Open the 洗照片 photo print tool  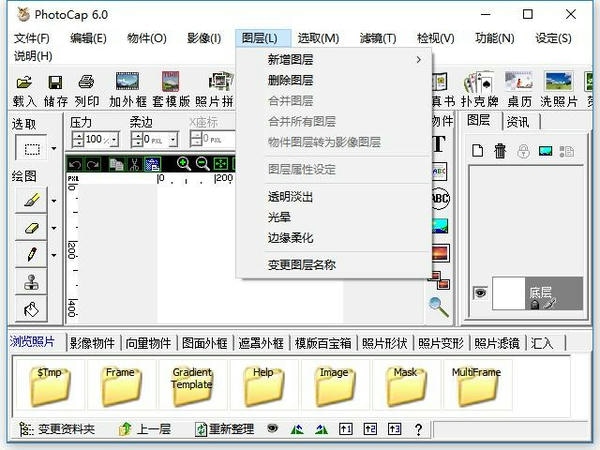(558, 82)
